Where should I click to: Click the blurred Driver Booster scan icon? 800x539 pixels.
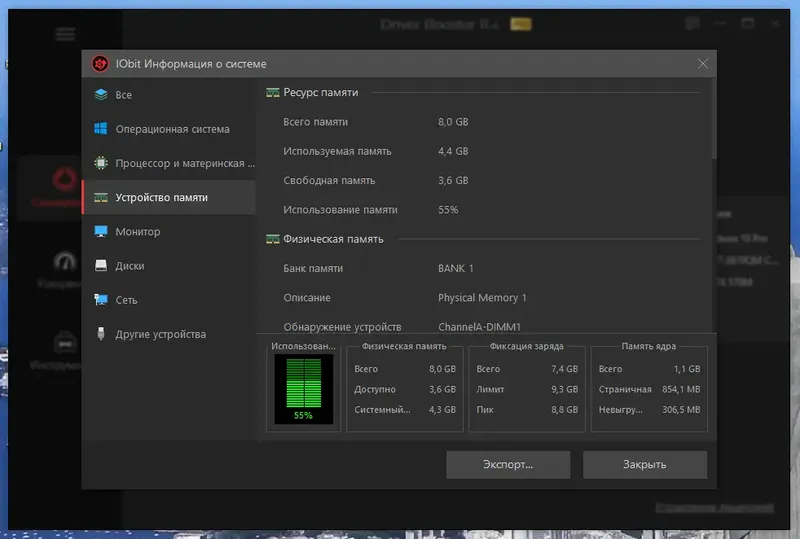(65, 180)
